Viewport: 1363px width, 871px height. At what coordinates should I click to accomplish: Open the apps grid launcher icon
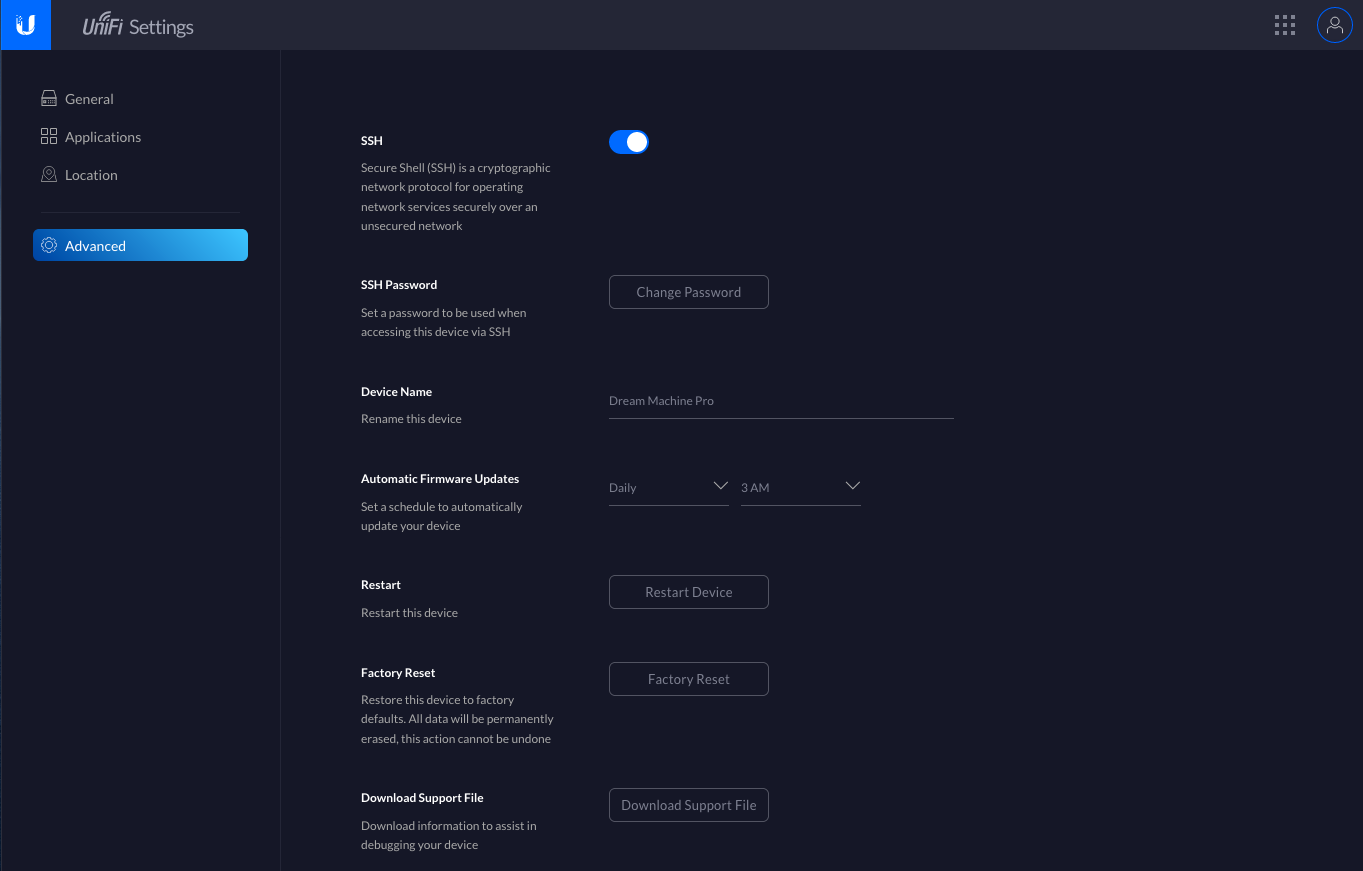[1285, 26]
